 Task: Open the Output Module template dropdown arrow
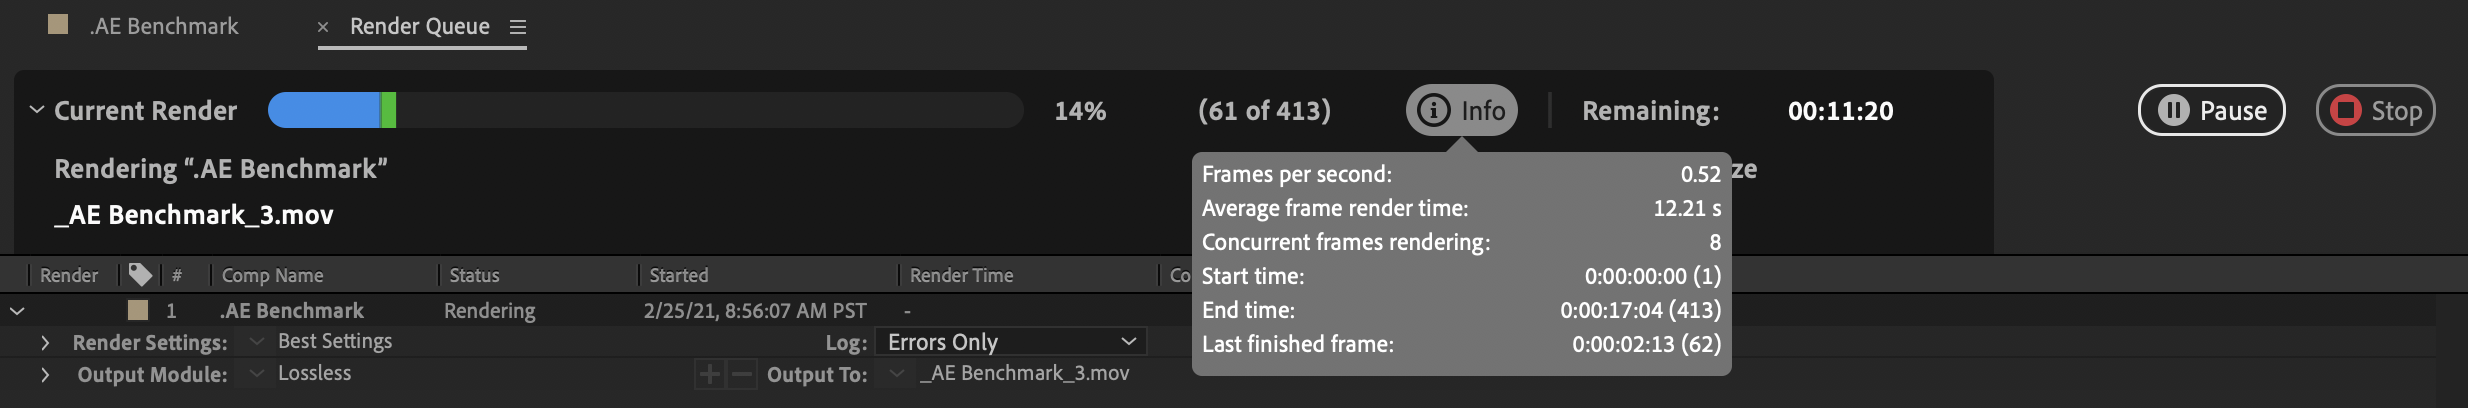[x=257, y=374]
